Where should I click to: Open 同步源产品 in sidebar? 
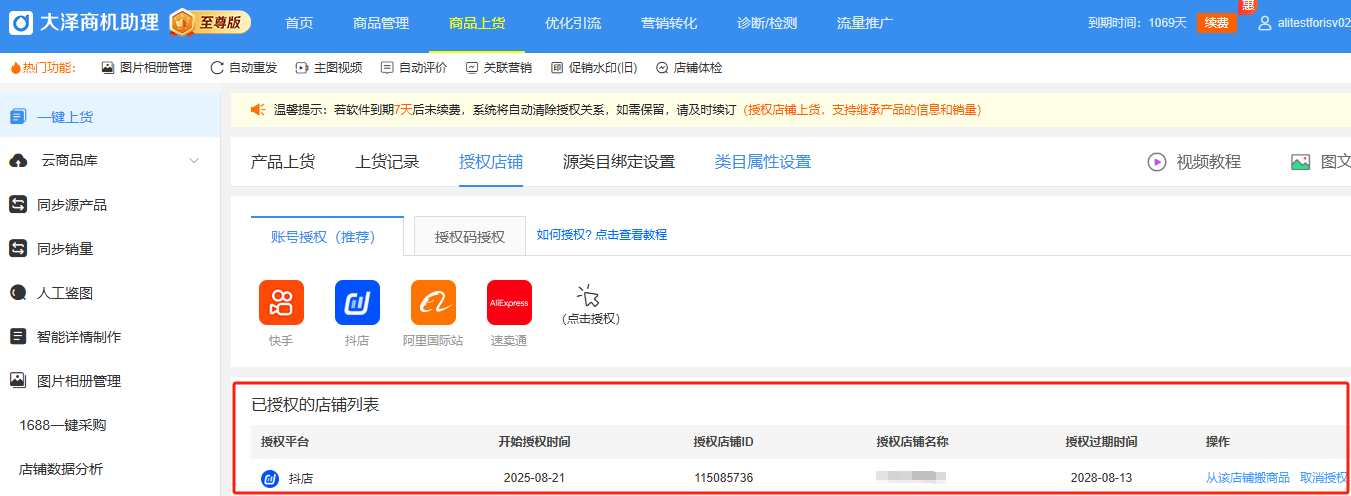[71, 205]
